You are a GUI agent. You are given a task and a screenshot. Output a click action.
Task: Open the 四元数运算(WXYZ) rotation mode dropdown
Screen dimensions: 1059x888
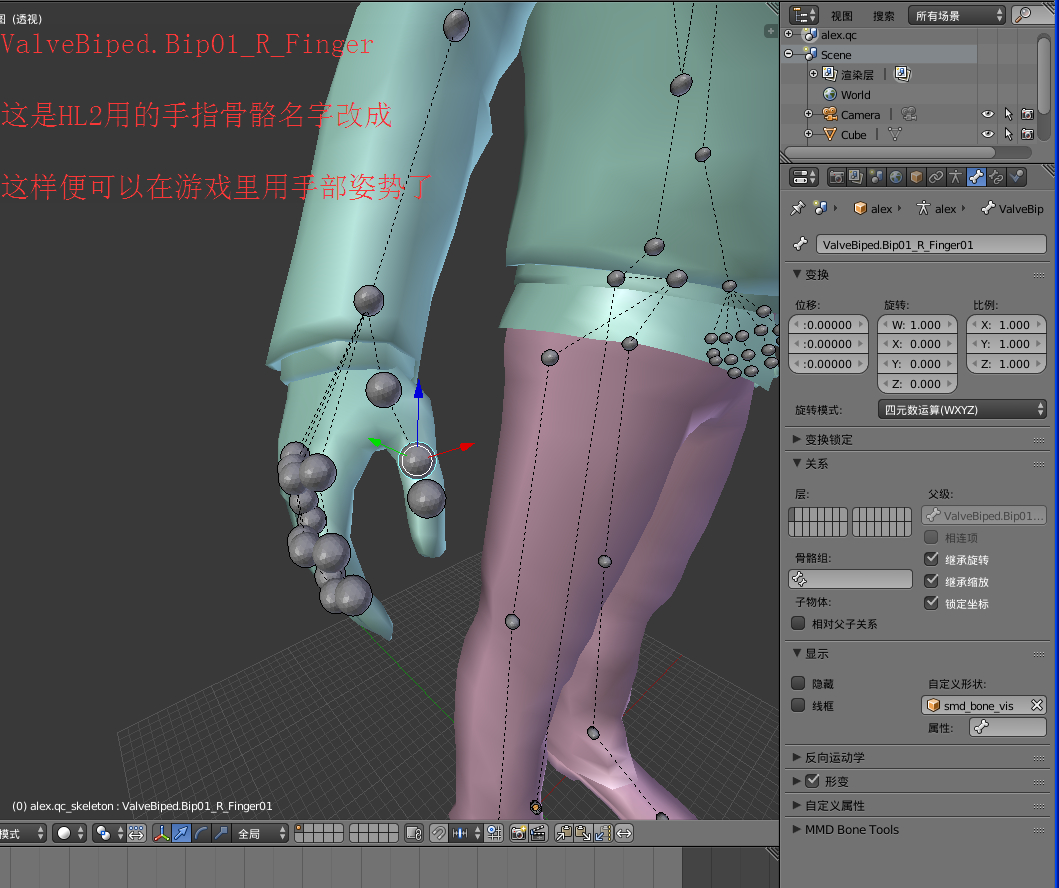[962, 409]
